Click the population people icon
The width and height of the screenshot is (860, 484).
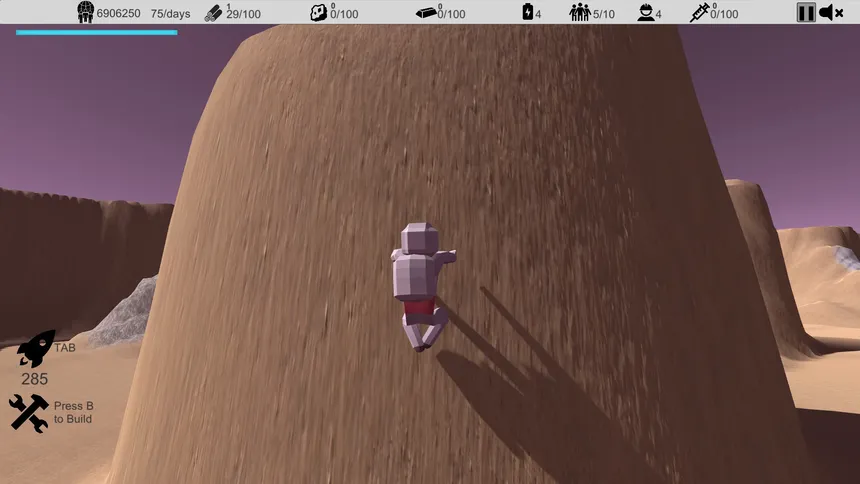pos(580,12)
